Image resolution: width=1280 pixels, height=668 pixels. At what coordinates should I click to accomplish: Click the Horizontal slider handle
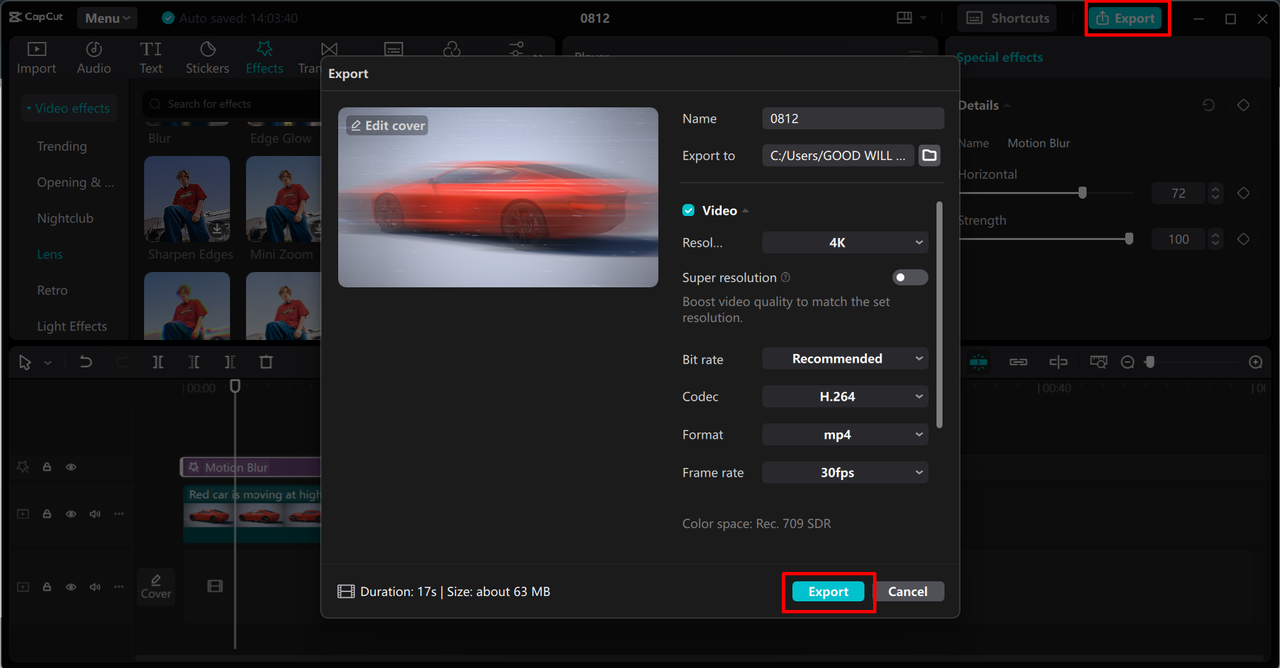click(x=1082, y=193)
